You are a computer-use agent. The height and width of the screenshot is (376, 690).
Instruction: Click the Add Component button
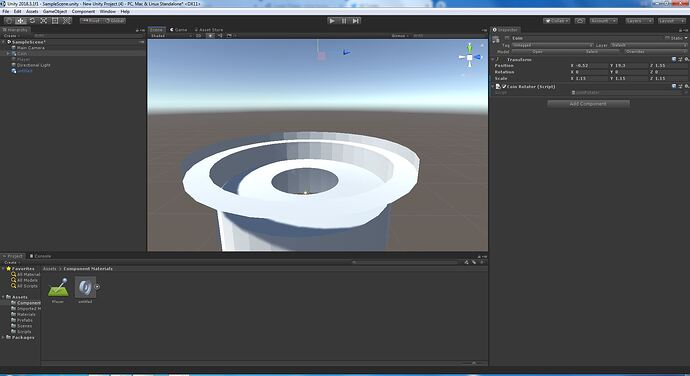588,104
